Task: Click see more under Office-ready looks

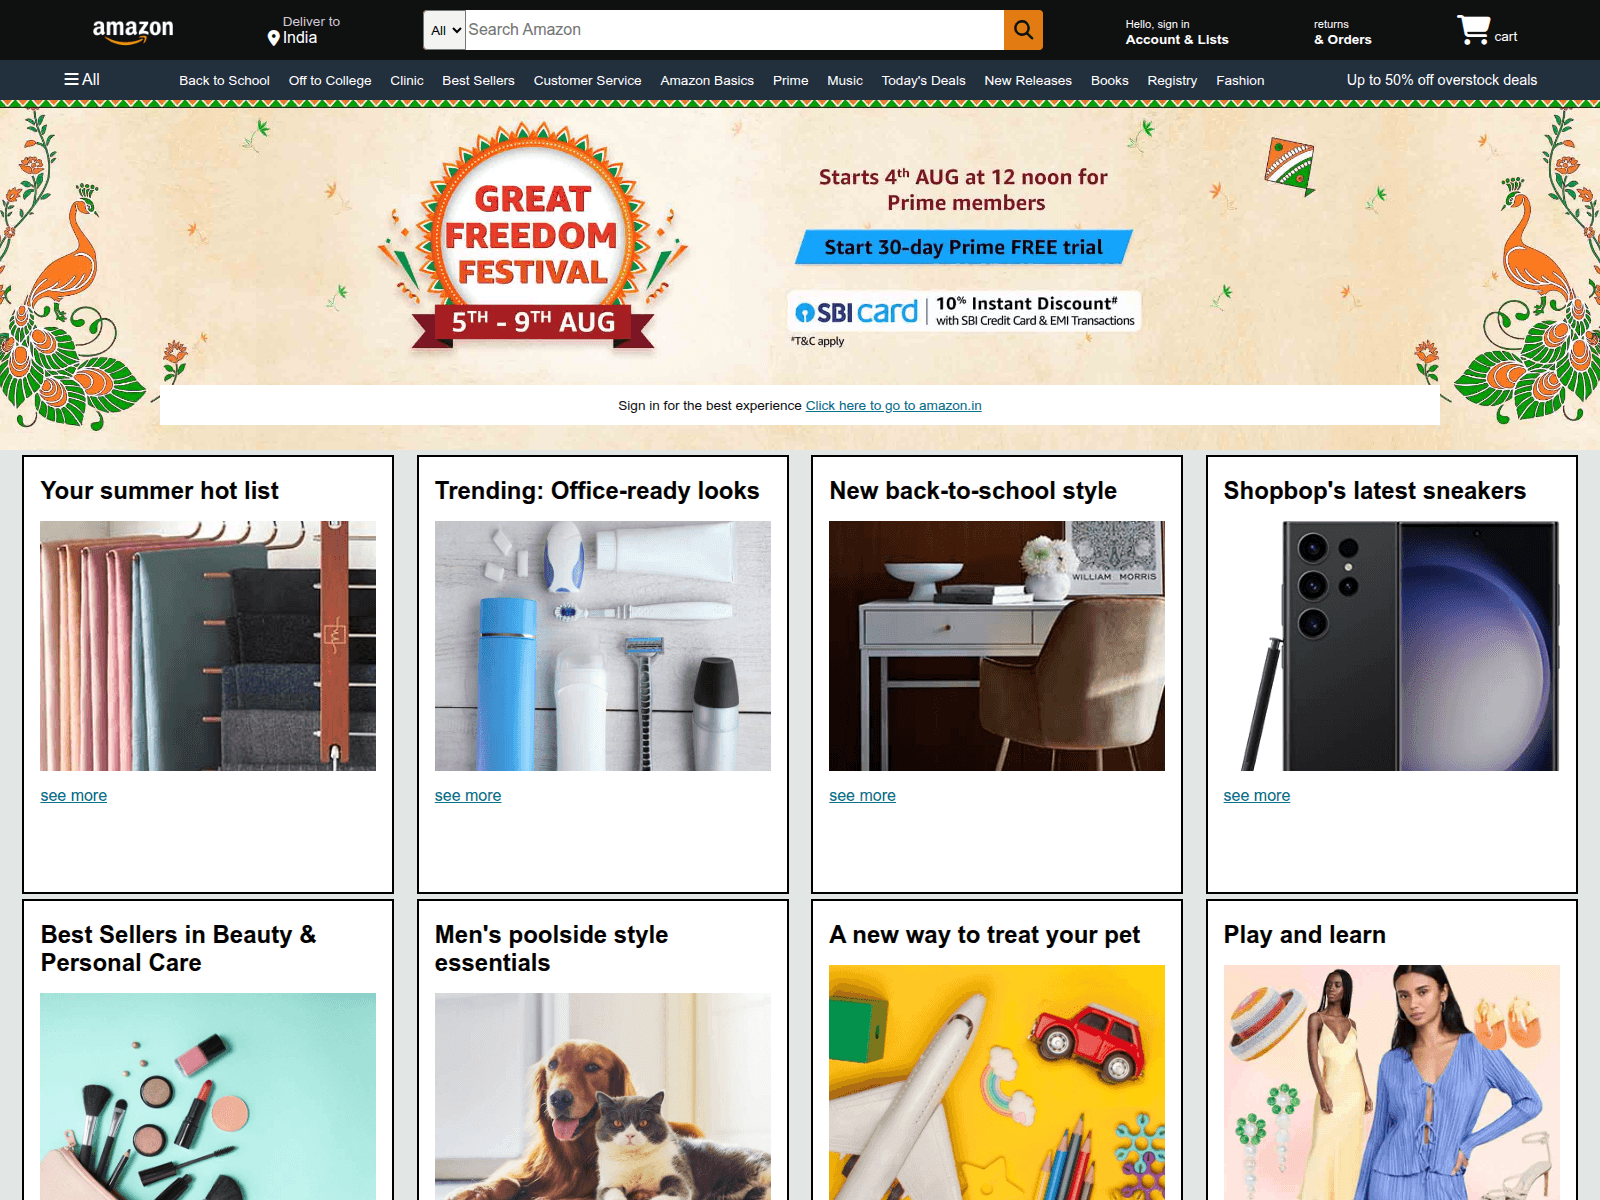Action: point(468,795)
